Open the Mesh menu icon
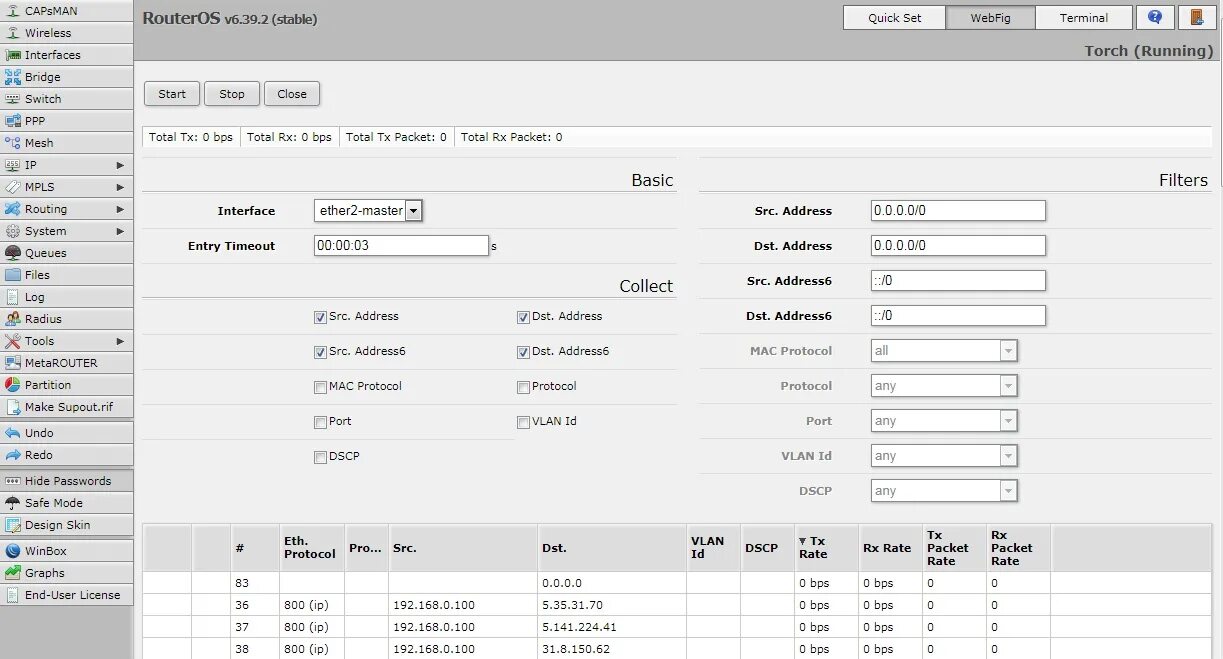 click(13, 143)
